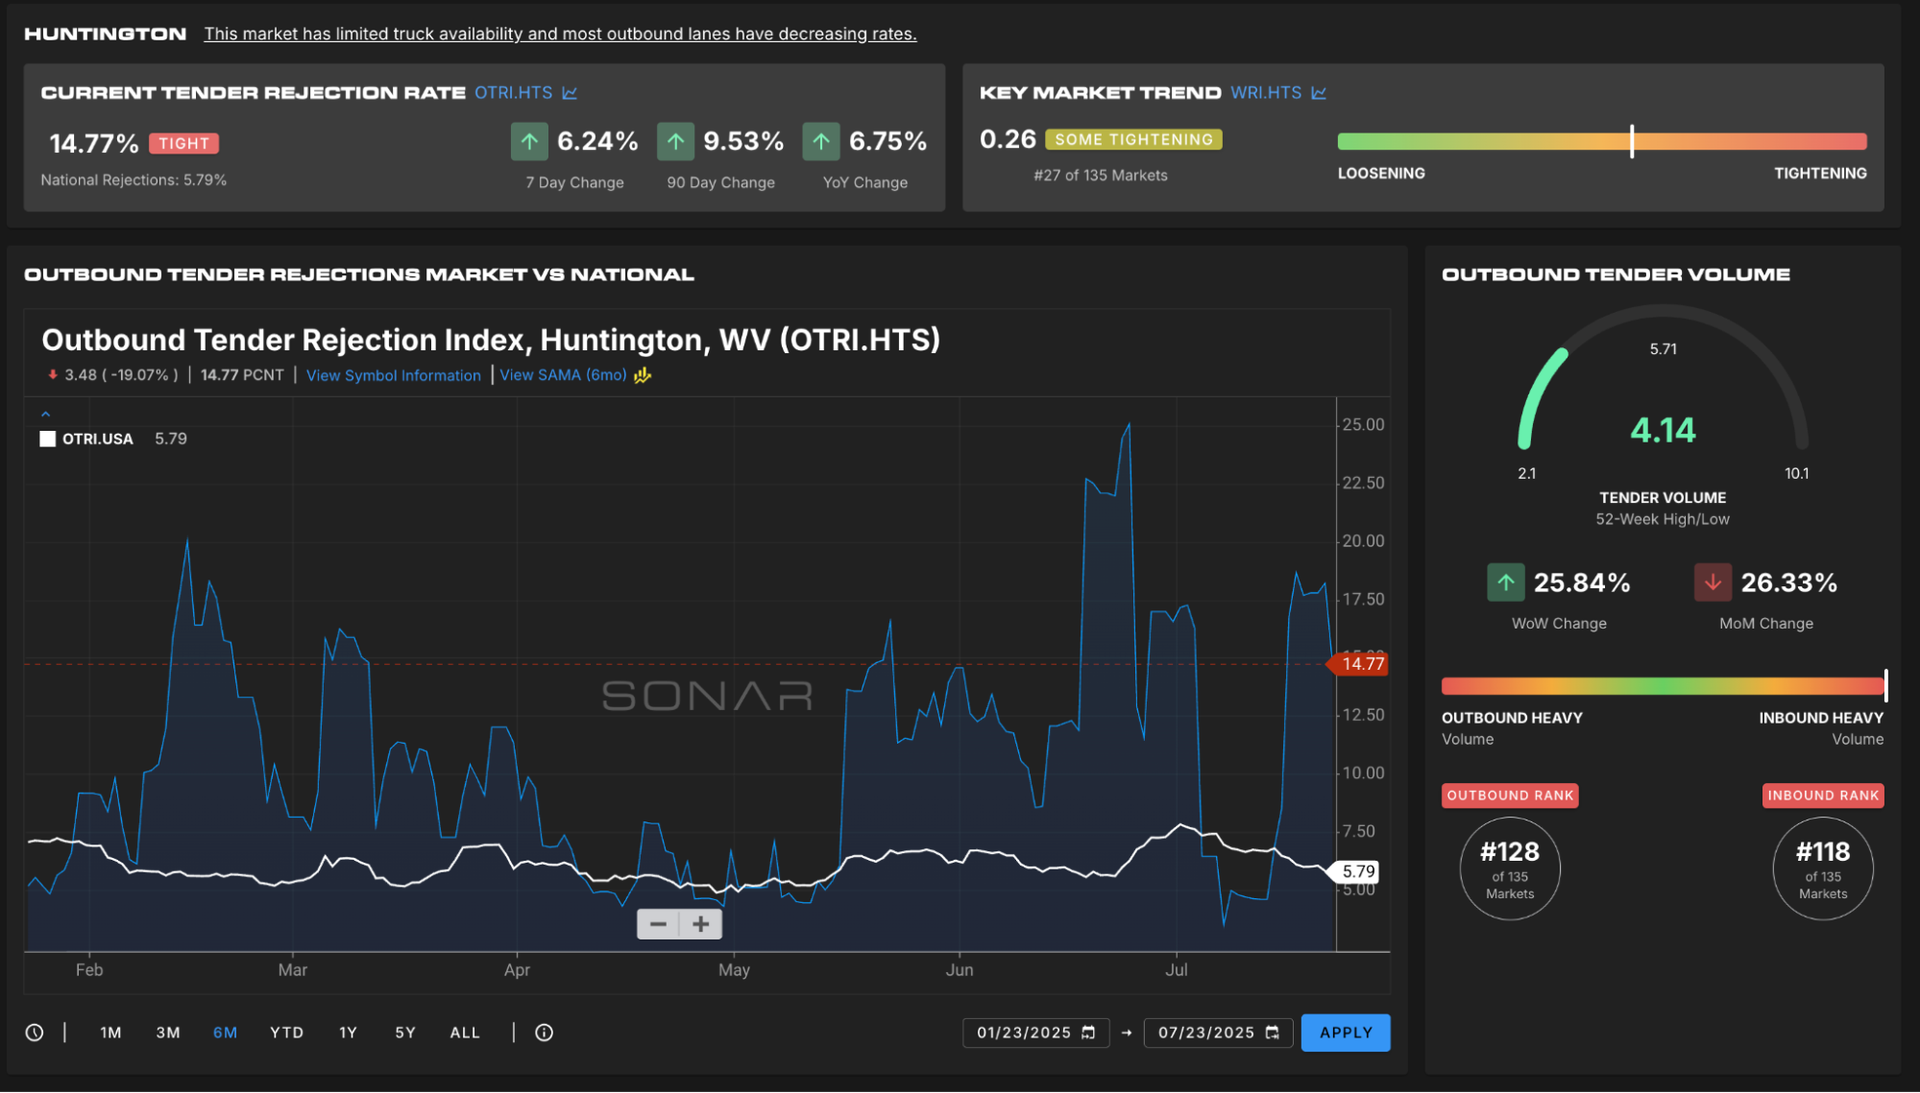Zoom in the chart with plus button
Viewport: 1920px width, 1093px height.
pos(701,924)
